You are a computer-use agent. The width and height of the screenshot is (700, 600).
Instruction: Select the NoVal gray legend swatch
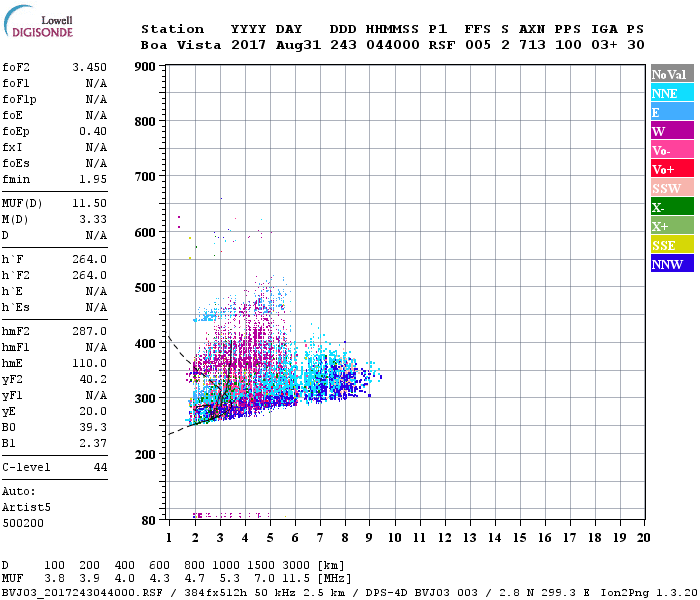tap(671, 74)
